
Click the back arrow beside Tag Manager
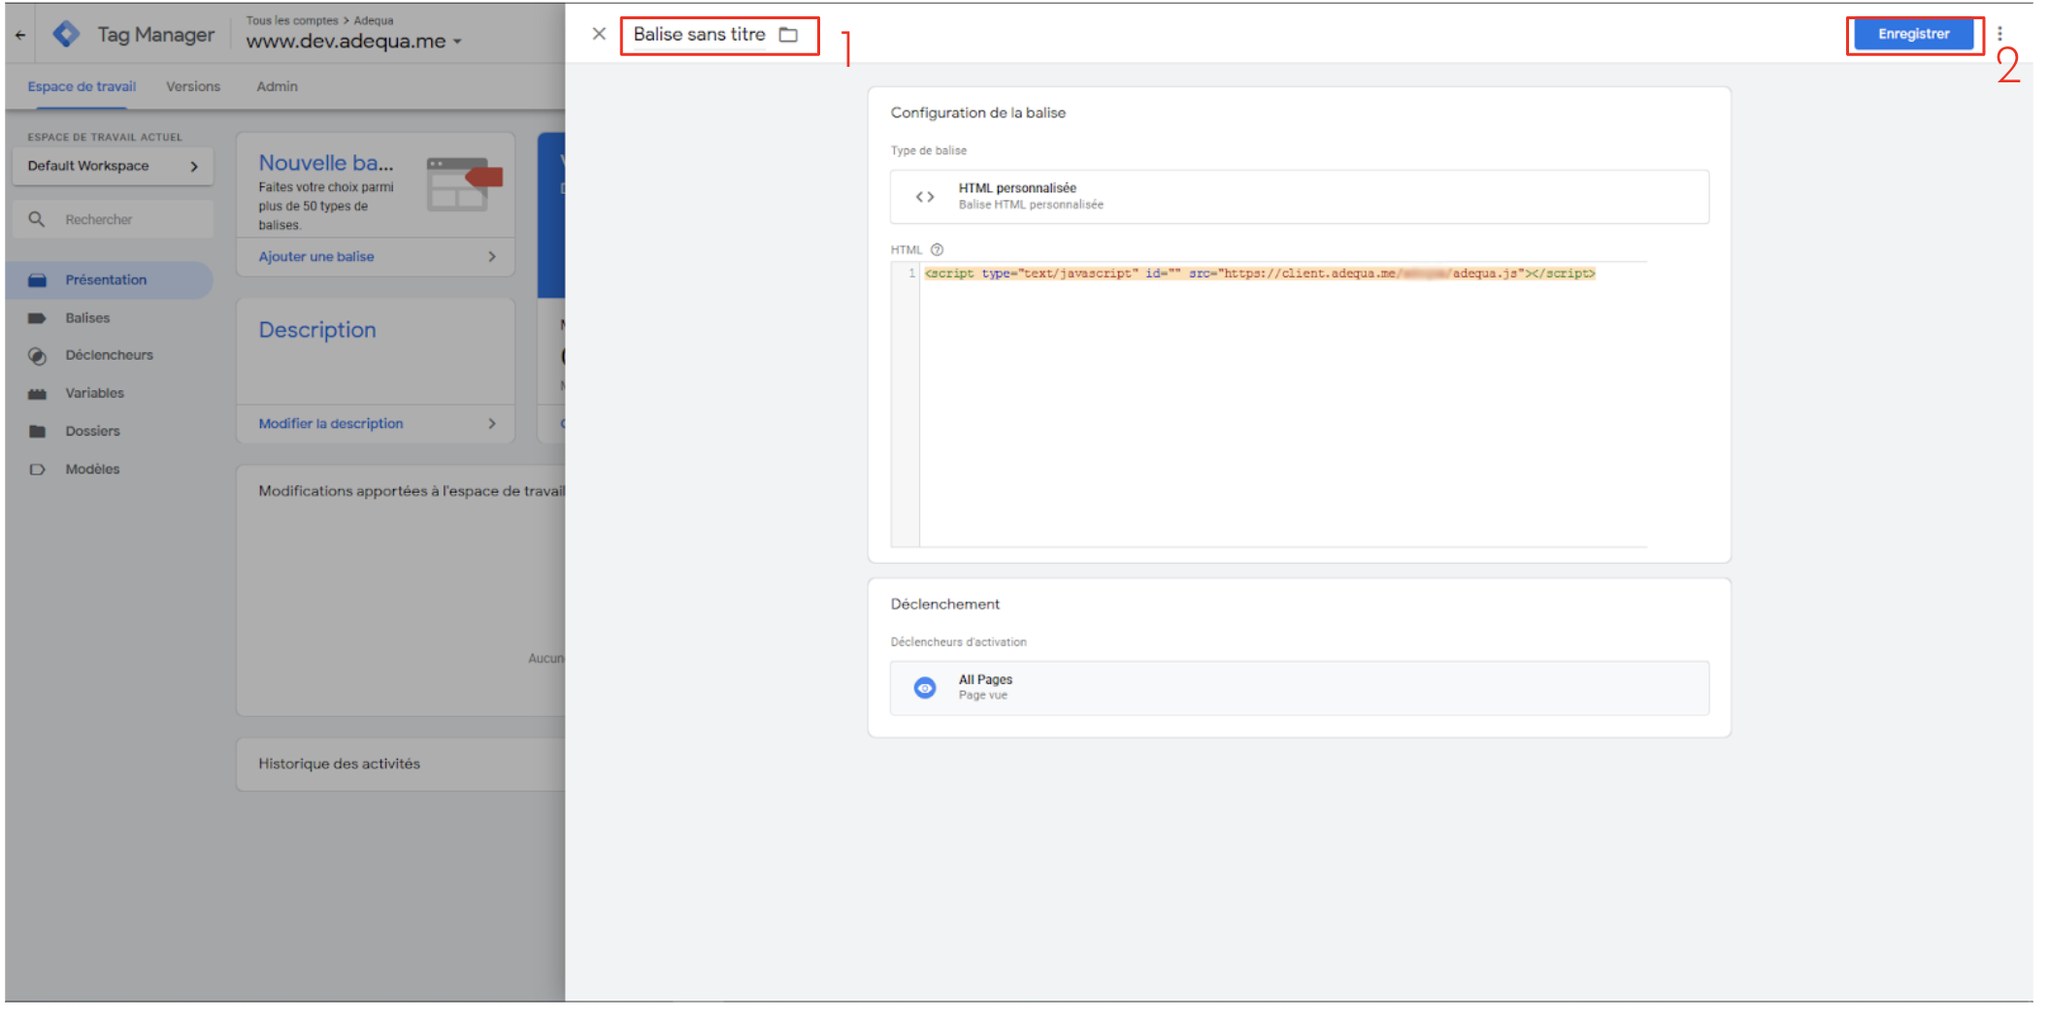tap(20, 35)
